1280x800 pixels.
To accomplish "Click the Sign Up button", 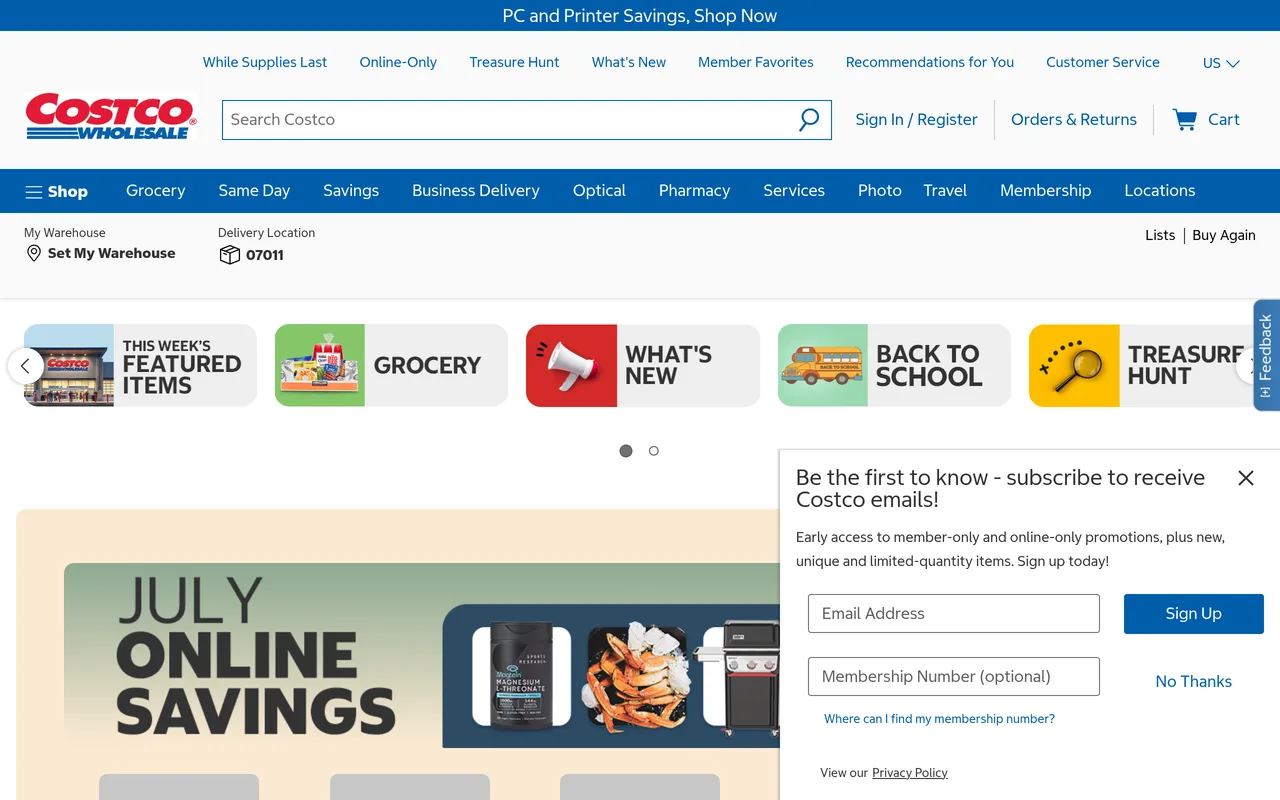I will (1194, 614).
